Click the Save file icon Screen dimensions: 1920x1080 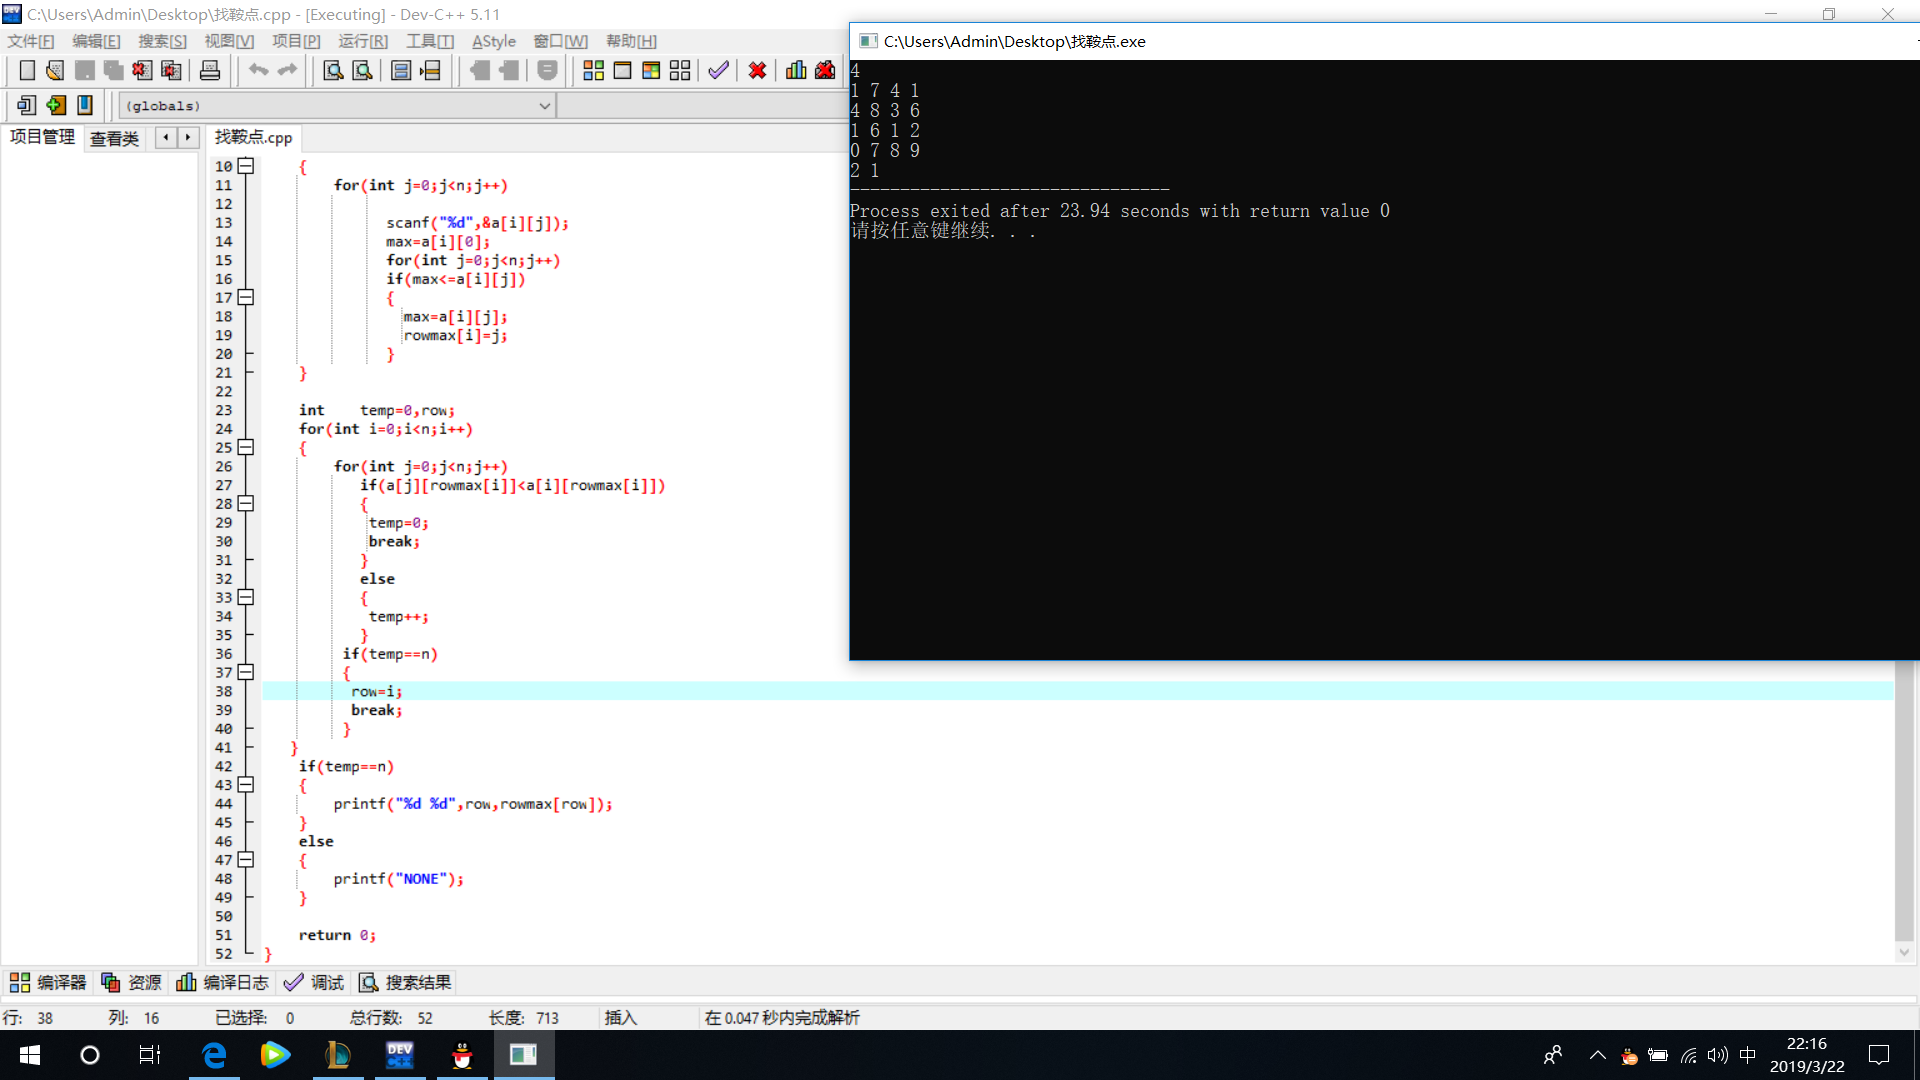pyautogui.click(x=85, y=70)
